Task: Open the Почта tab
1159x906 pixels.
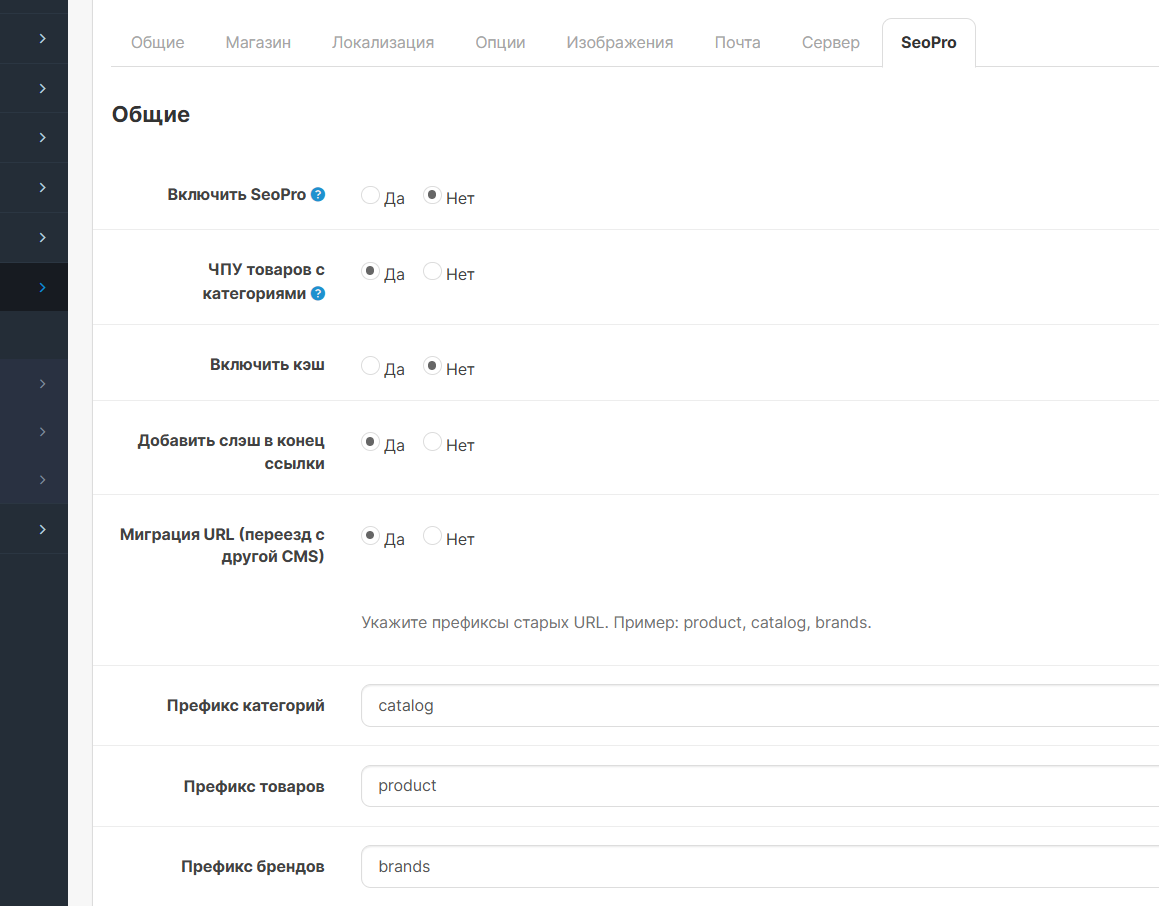Action: (737, 43)
